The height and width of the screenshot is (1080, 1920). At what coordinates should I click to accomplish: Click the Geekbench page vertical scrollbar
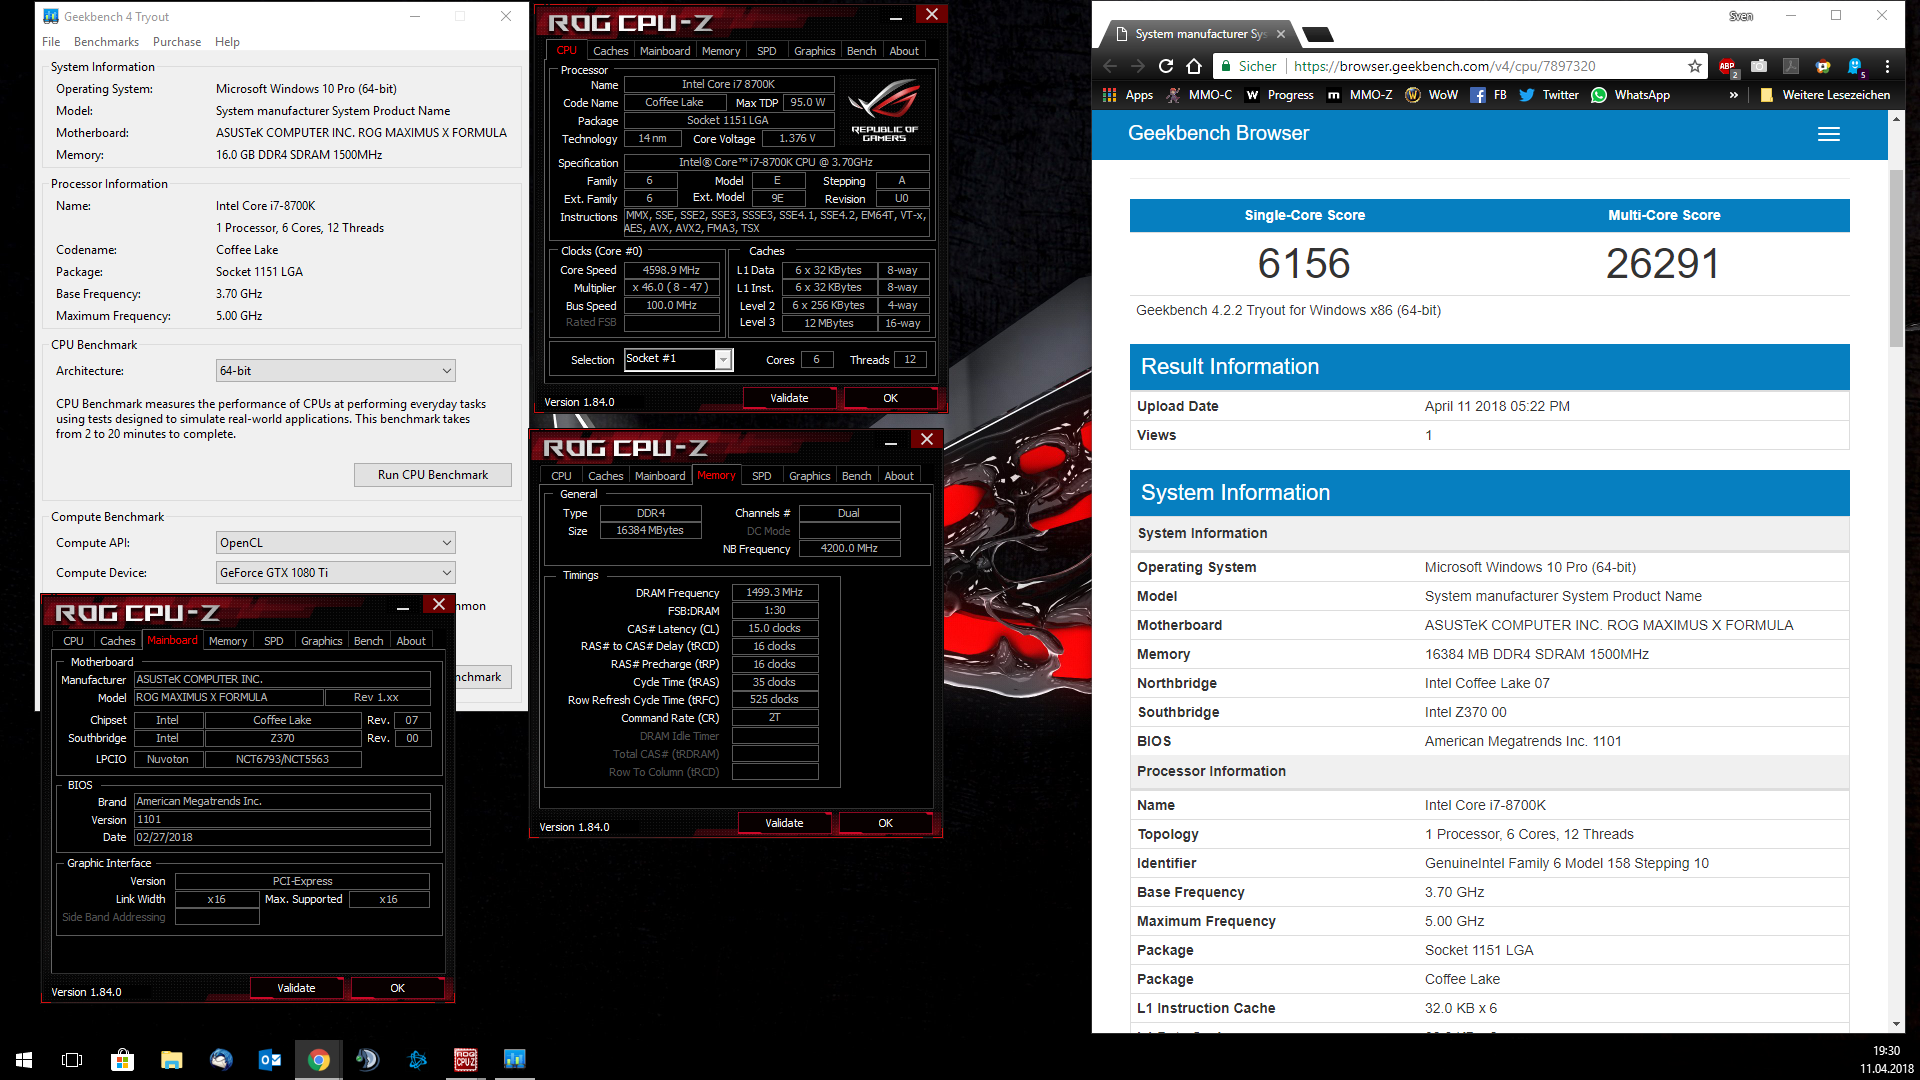(1896, 258)
